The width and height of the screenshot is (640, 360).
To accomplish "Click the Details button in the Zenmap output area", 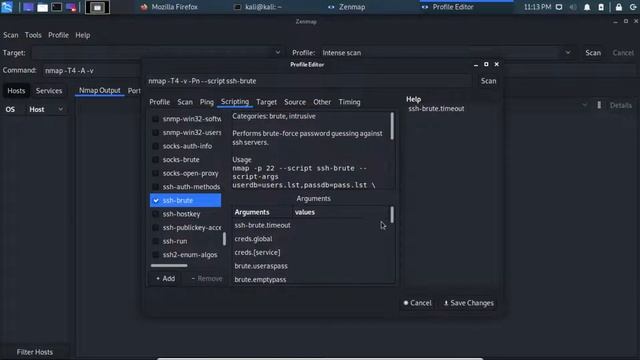I will [620, 105].
